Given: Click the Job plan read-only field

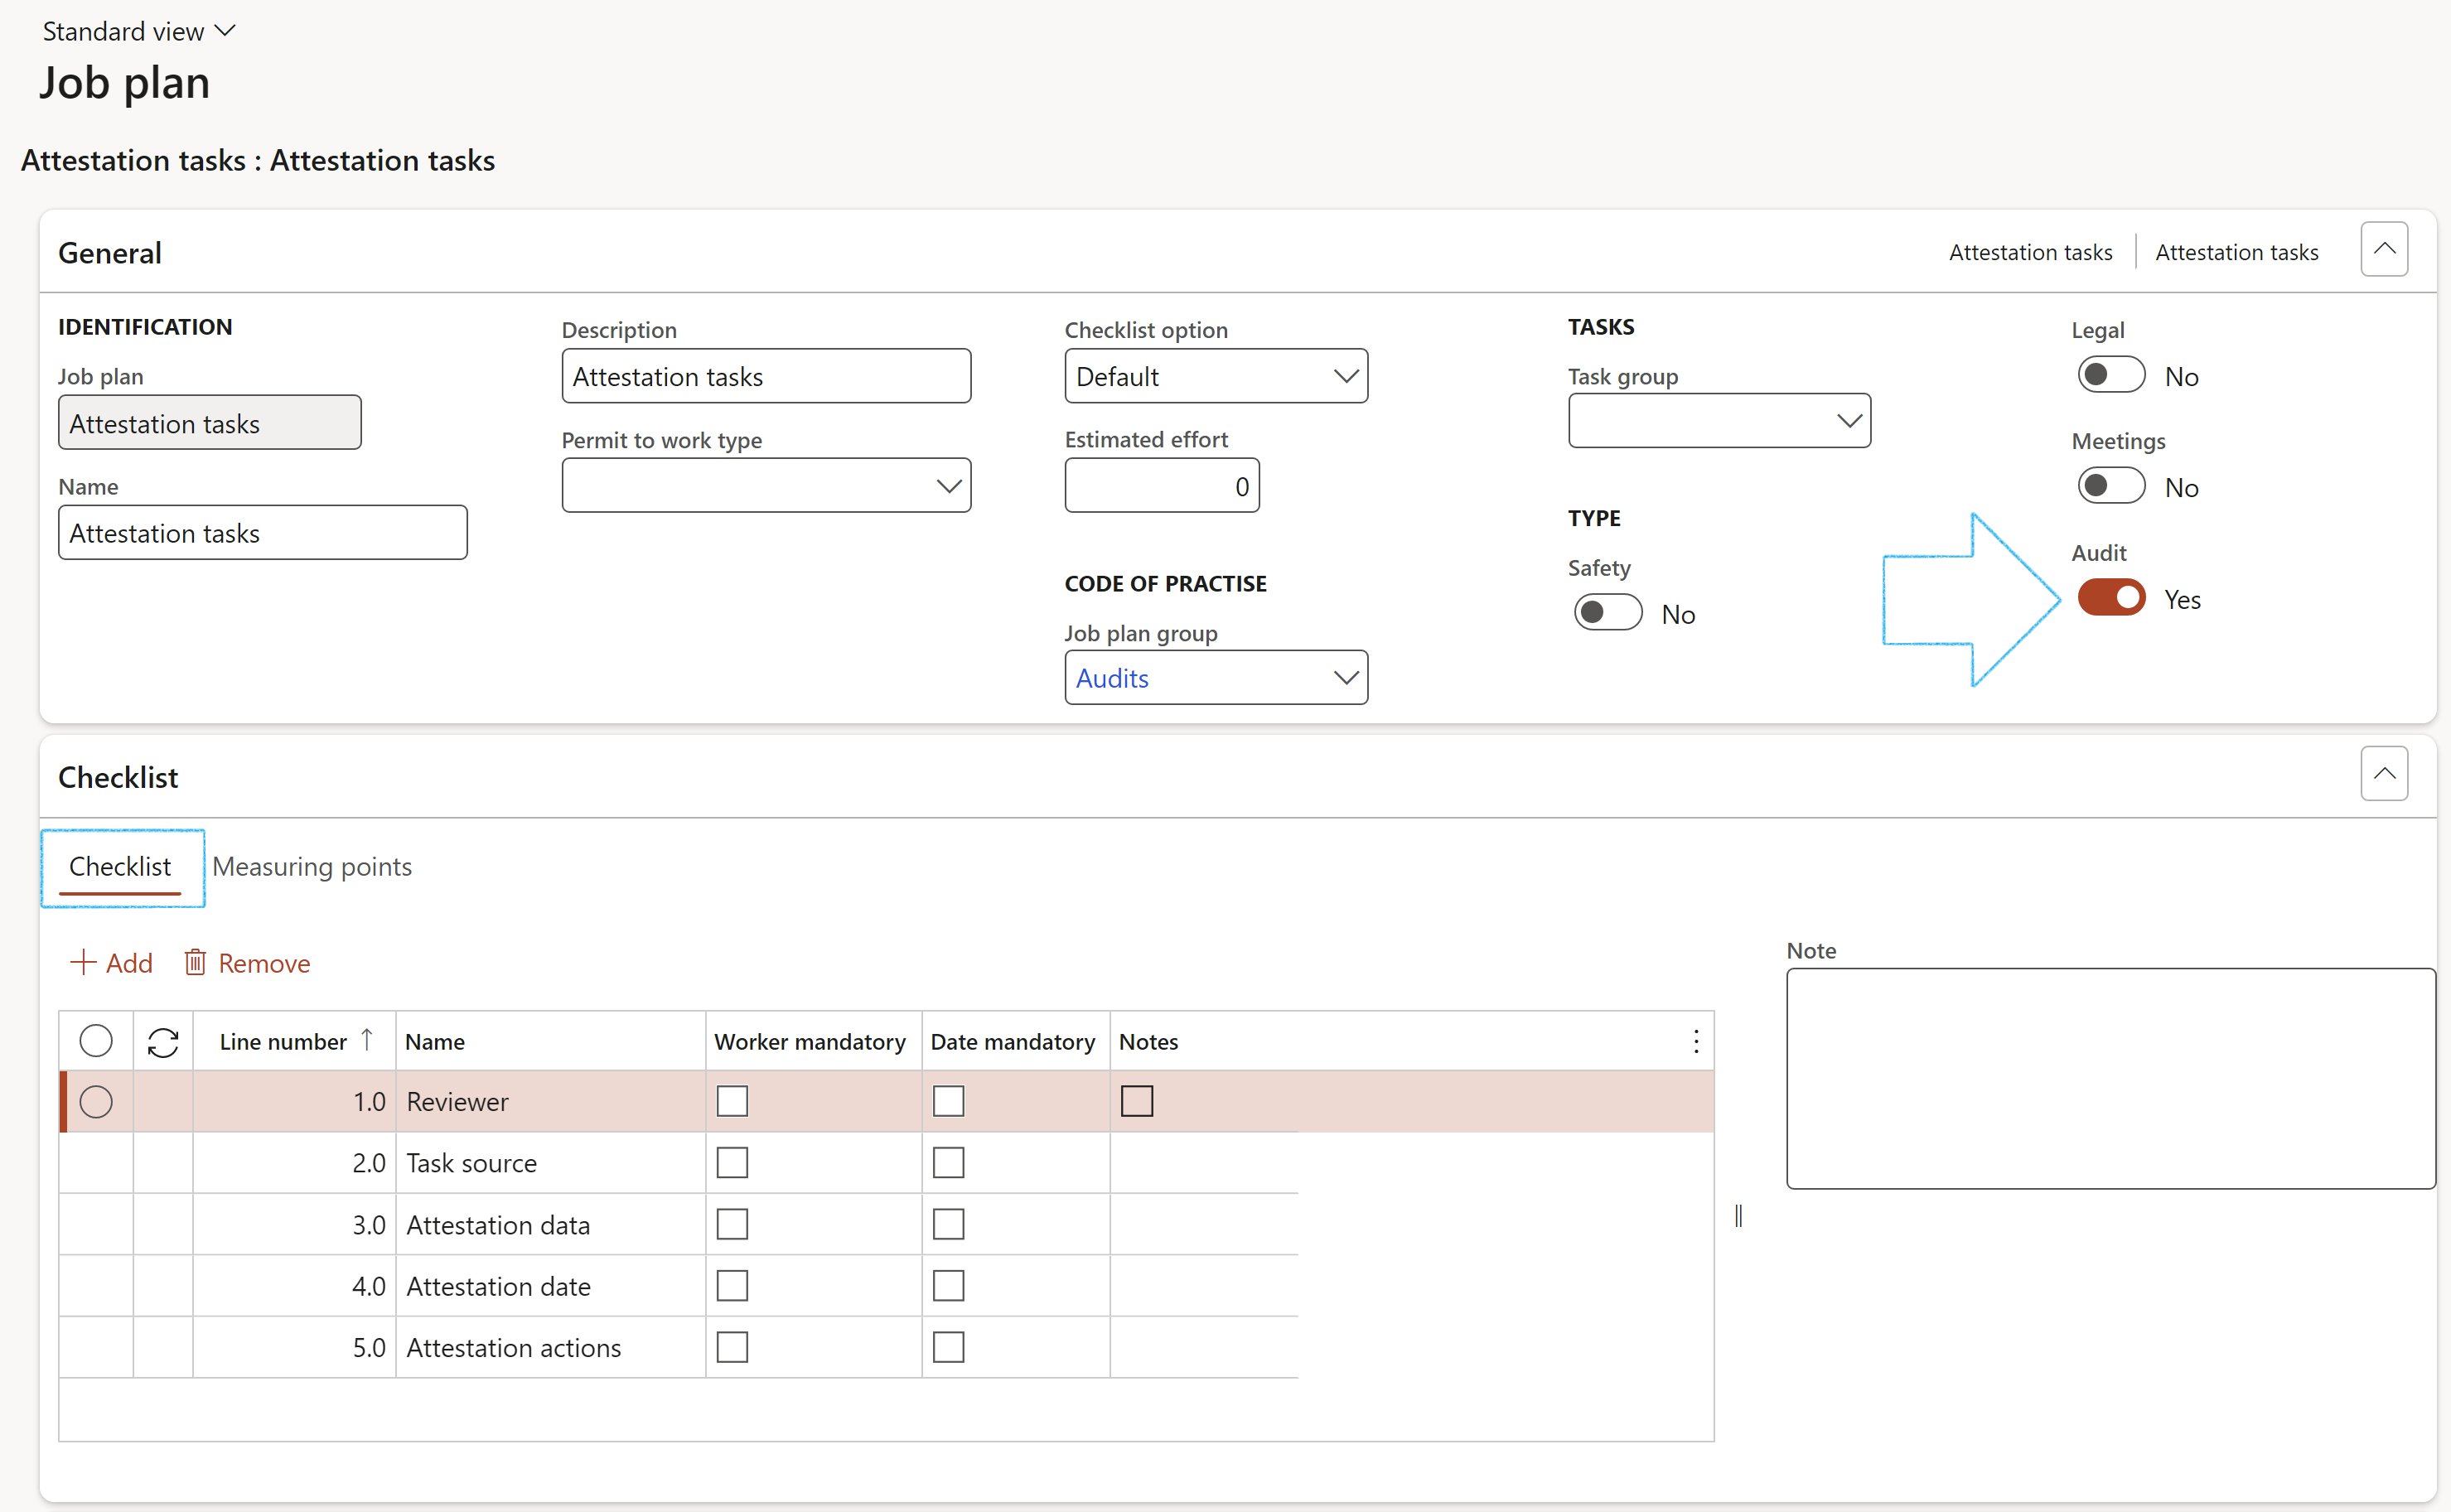Looking at the screenshot, I should coord(210,423).
